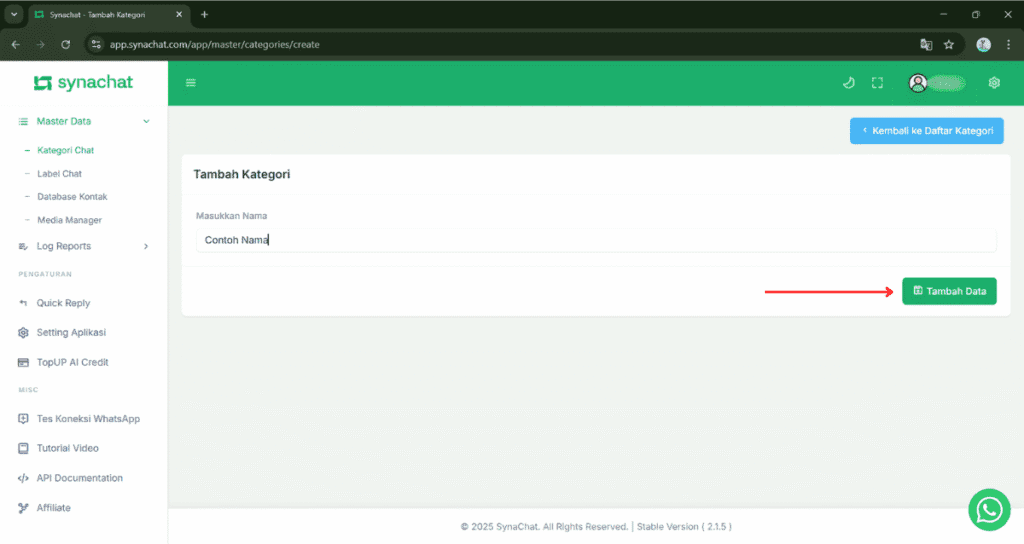Open Tes Koneksi WhatsApp menu item
This screenshot has height=544, width=1024.
pos(88,419)
